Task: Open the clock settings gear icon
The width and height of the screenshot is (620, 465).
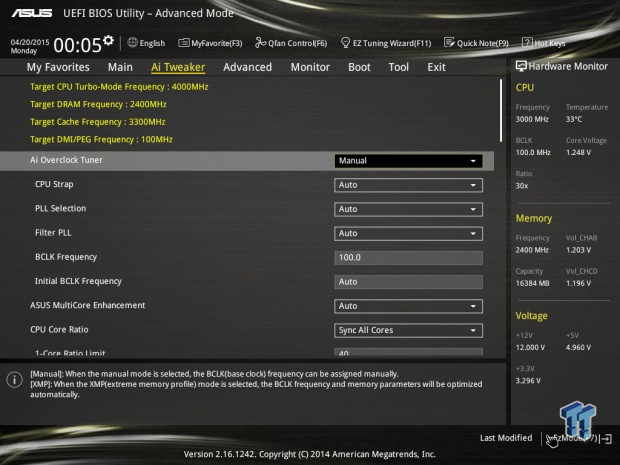Action: [x=108, y=40]
